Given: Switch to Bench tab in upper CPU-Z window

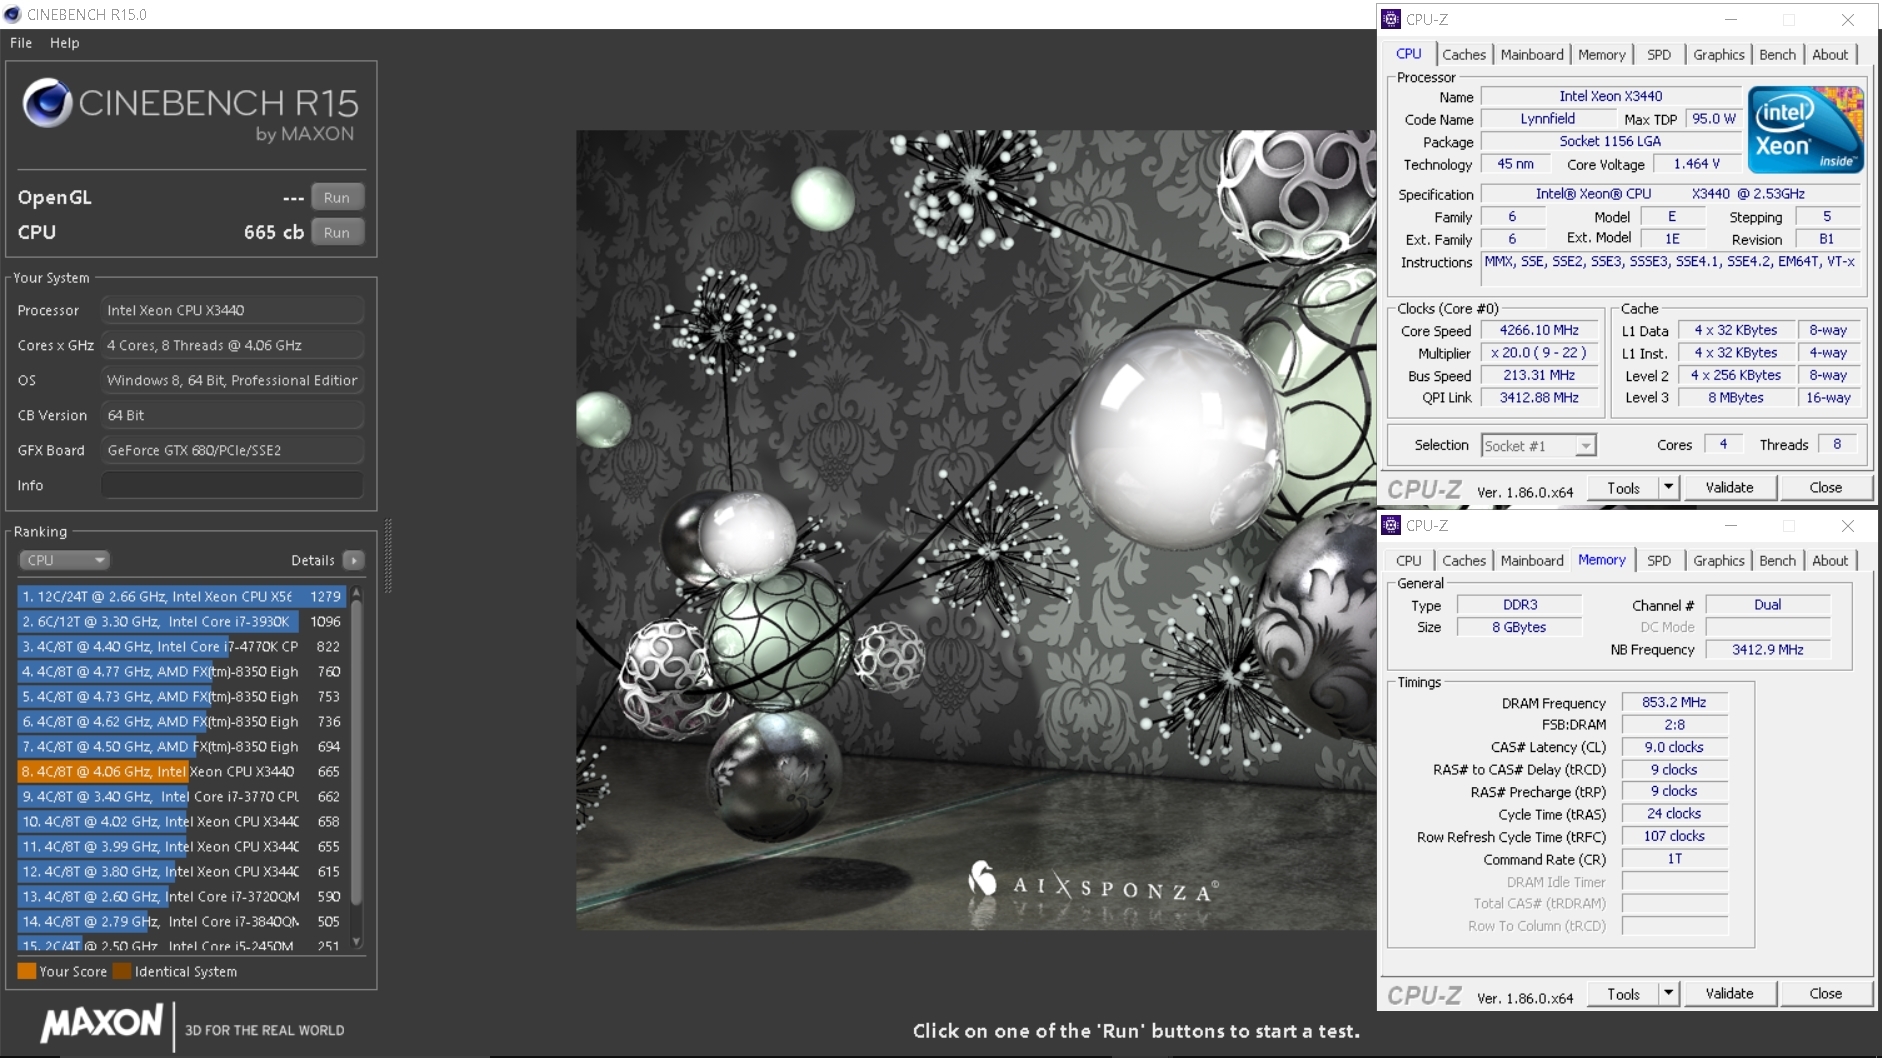Looking at the screenshot, I should tap(1778, 55).
